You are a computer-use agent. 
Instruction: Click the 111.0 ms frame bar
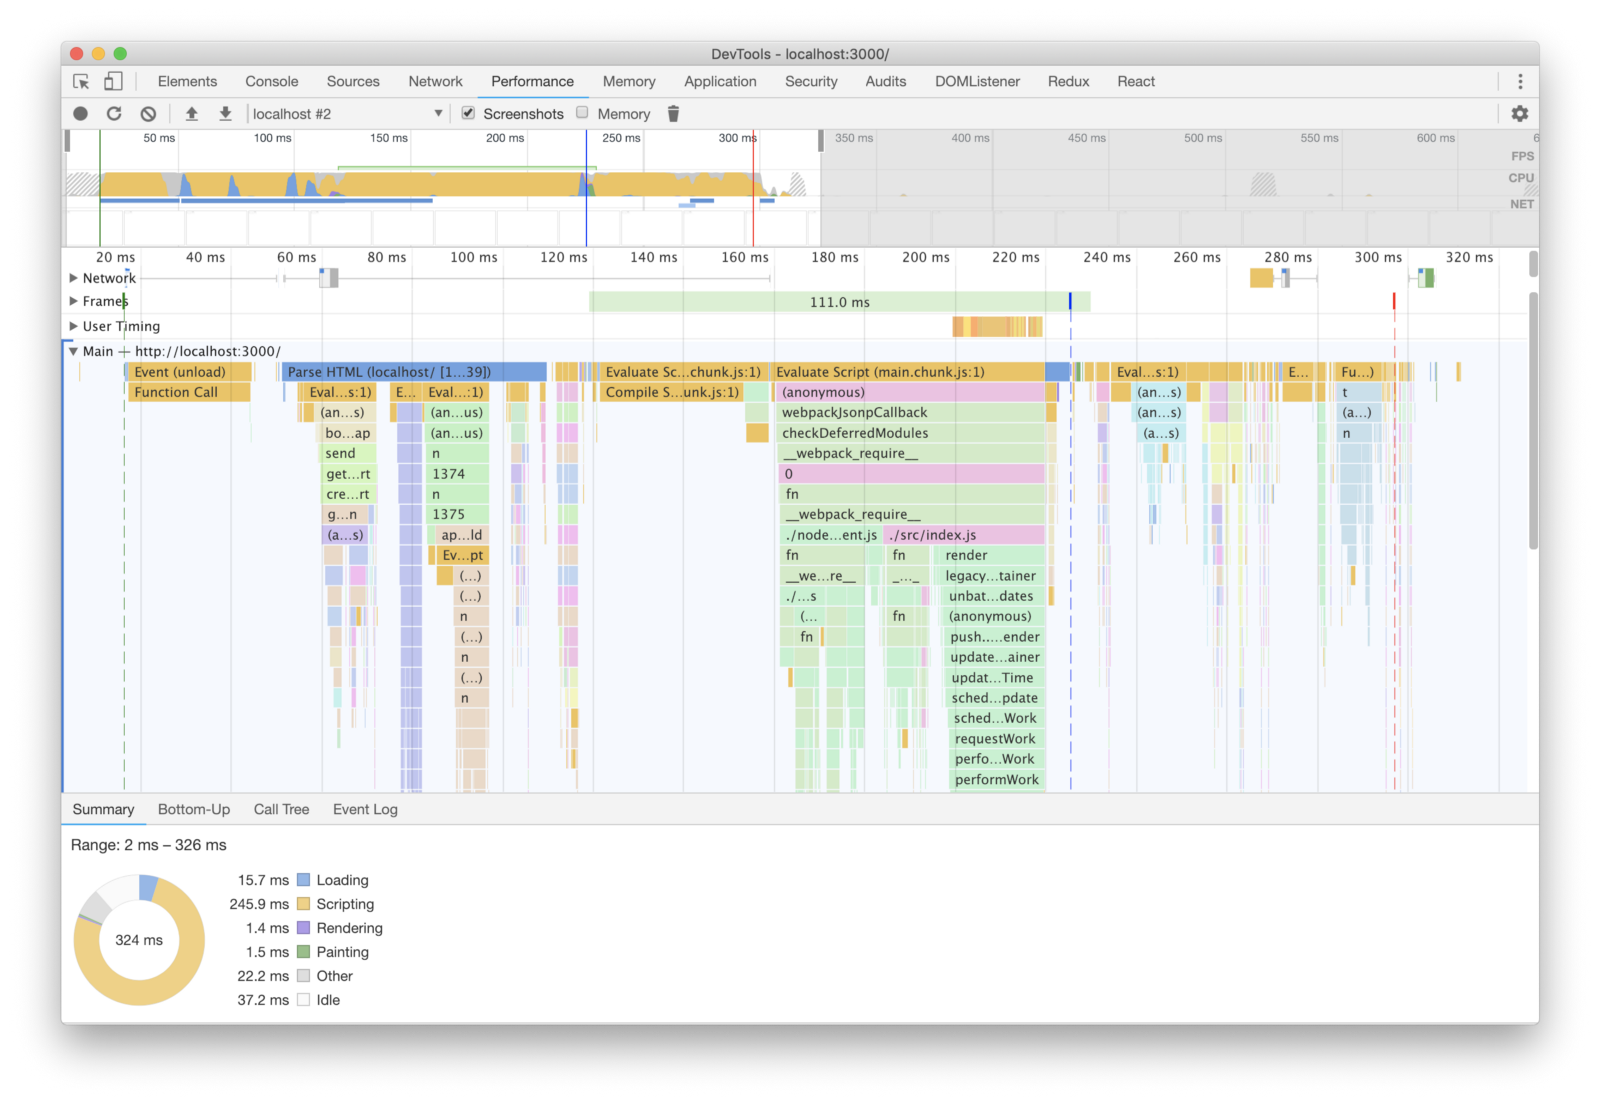[839, 302]
